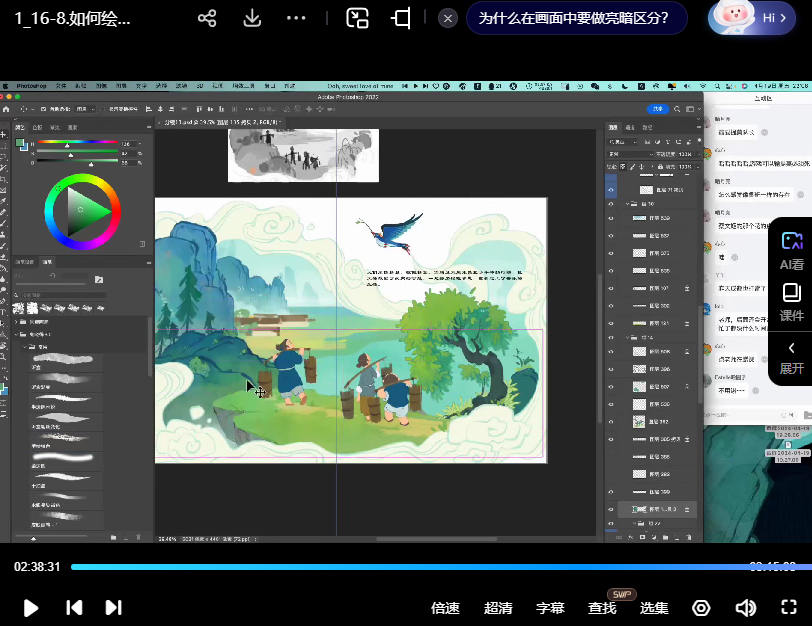Screen dimensions: 812x626
Task: Toggle fullscreen video mode
Action: (x=788, y=608)
